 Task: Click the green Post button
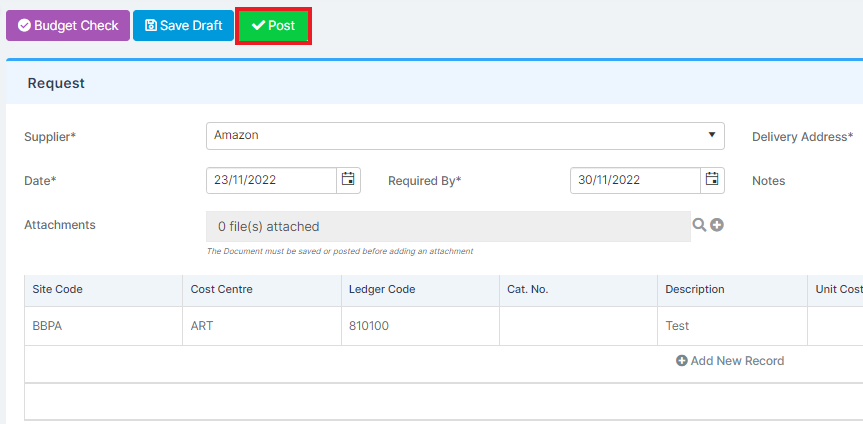point(274,25)
